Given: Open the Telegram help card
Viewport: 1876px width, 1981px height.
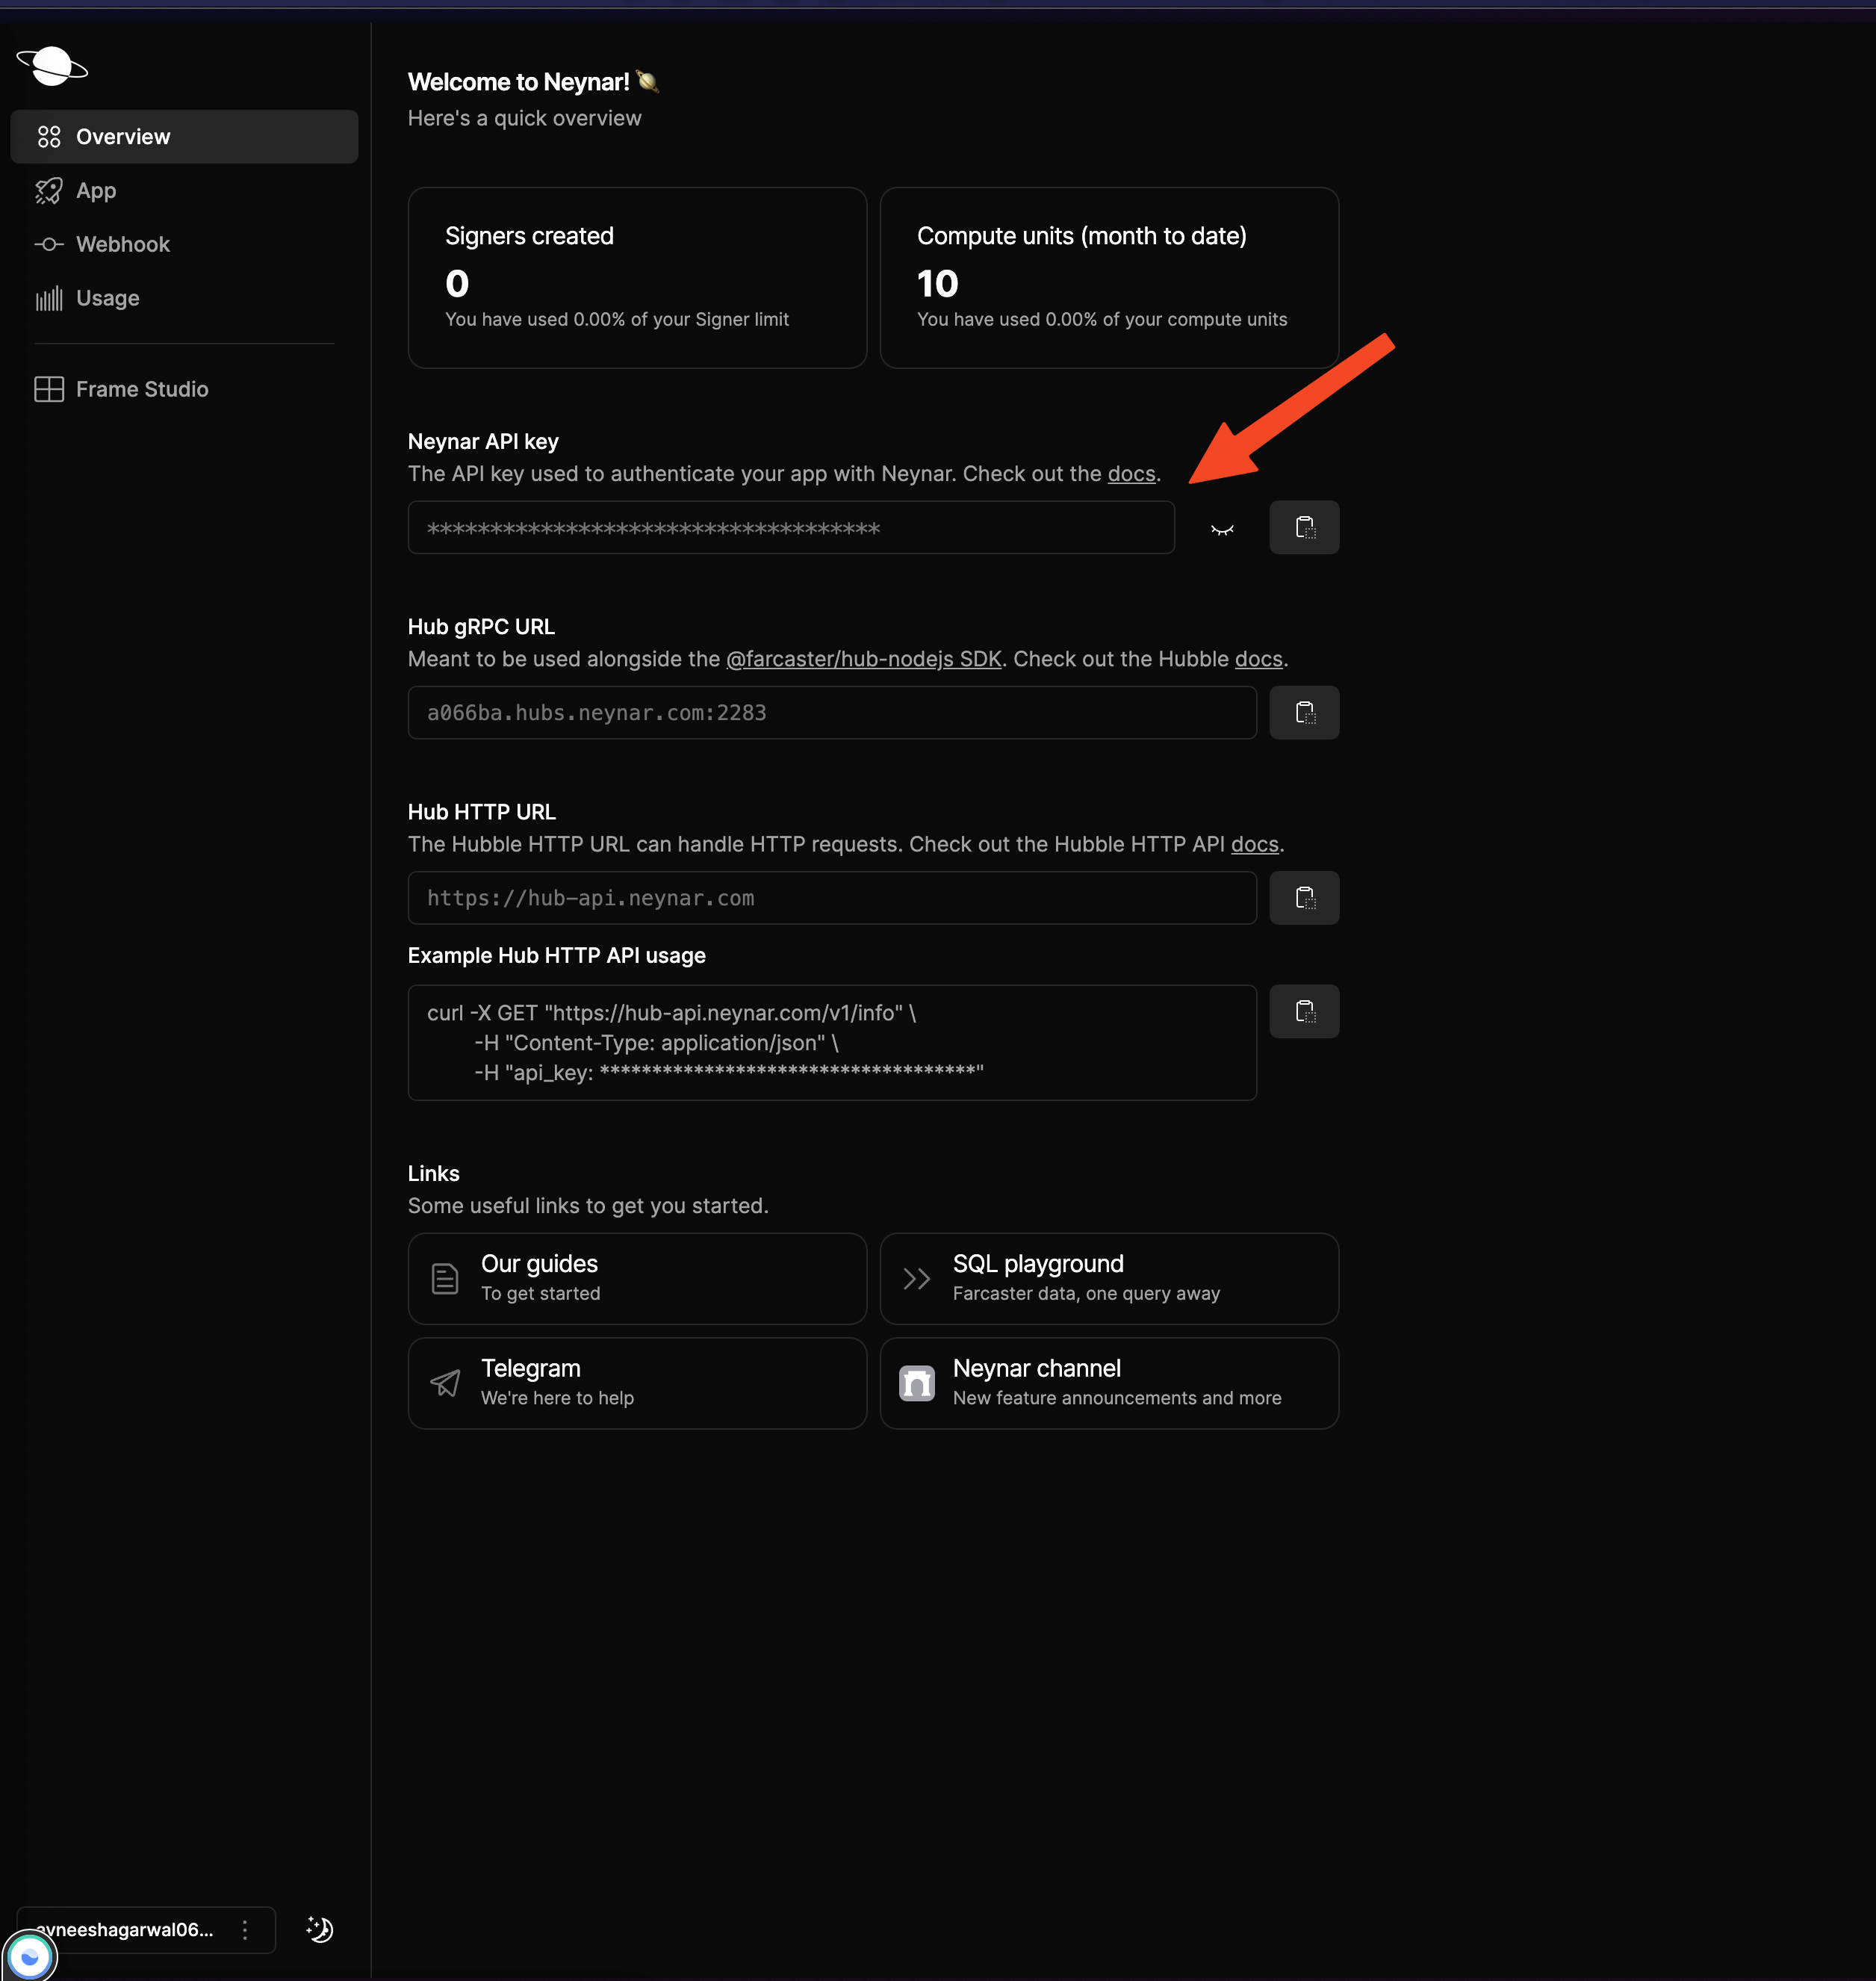Looking at the screenshot, I should pos(636,1382).
